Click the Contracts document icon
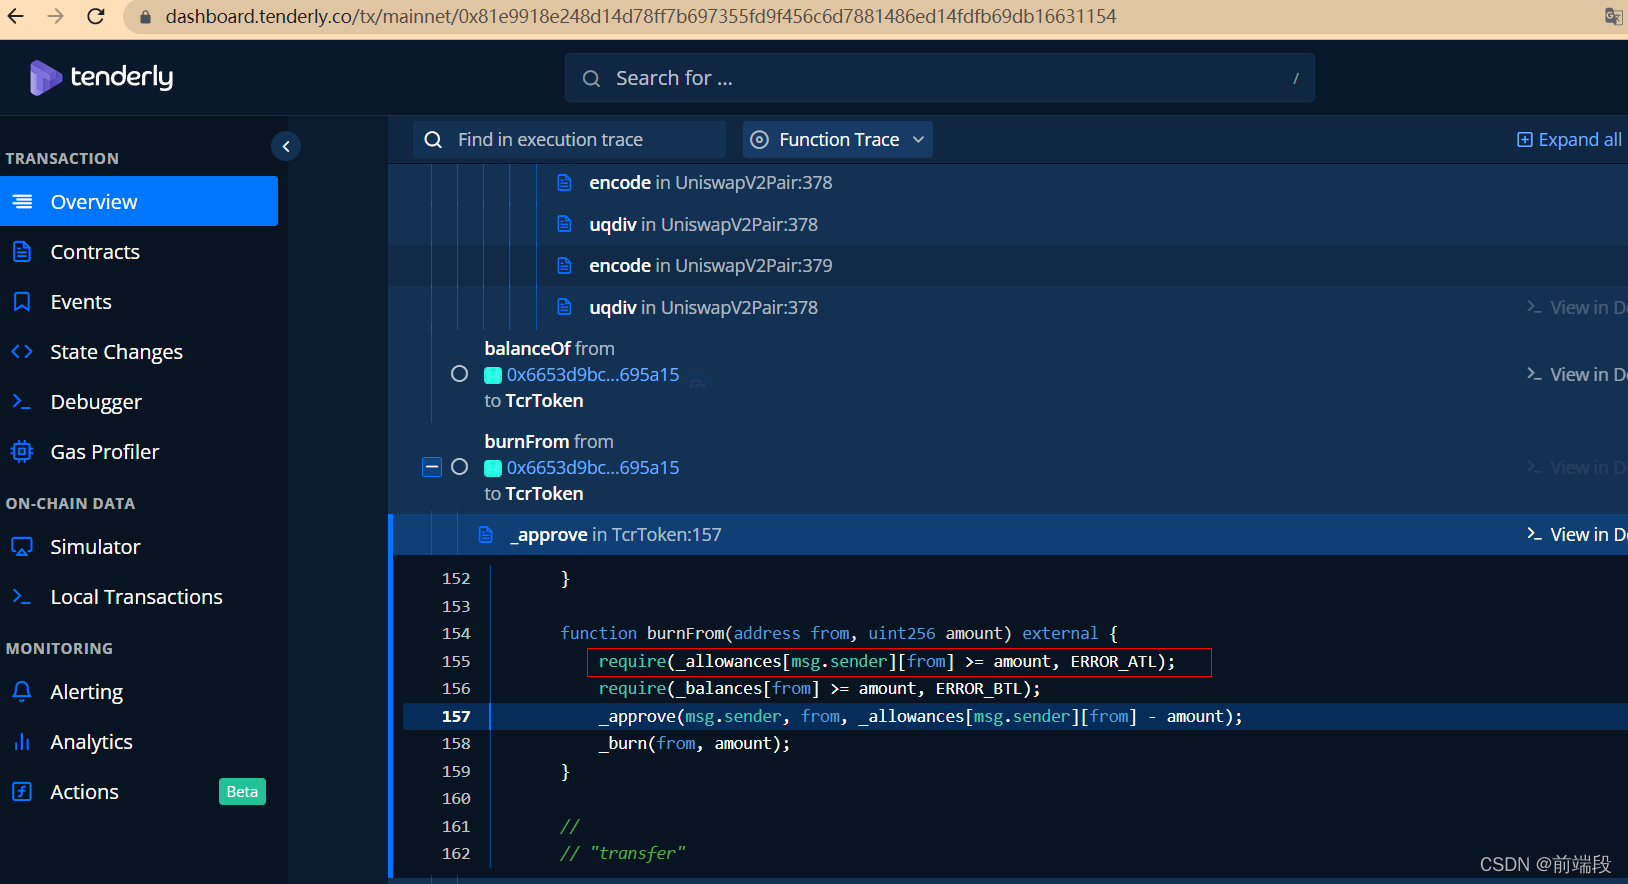The height and width of the screenshot is (884, 1628). [x=22, y=251]
